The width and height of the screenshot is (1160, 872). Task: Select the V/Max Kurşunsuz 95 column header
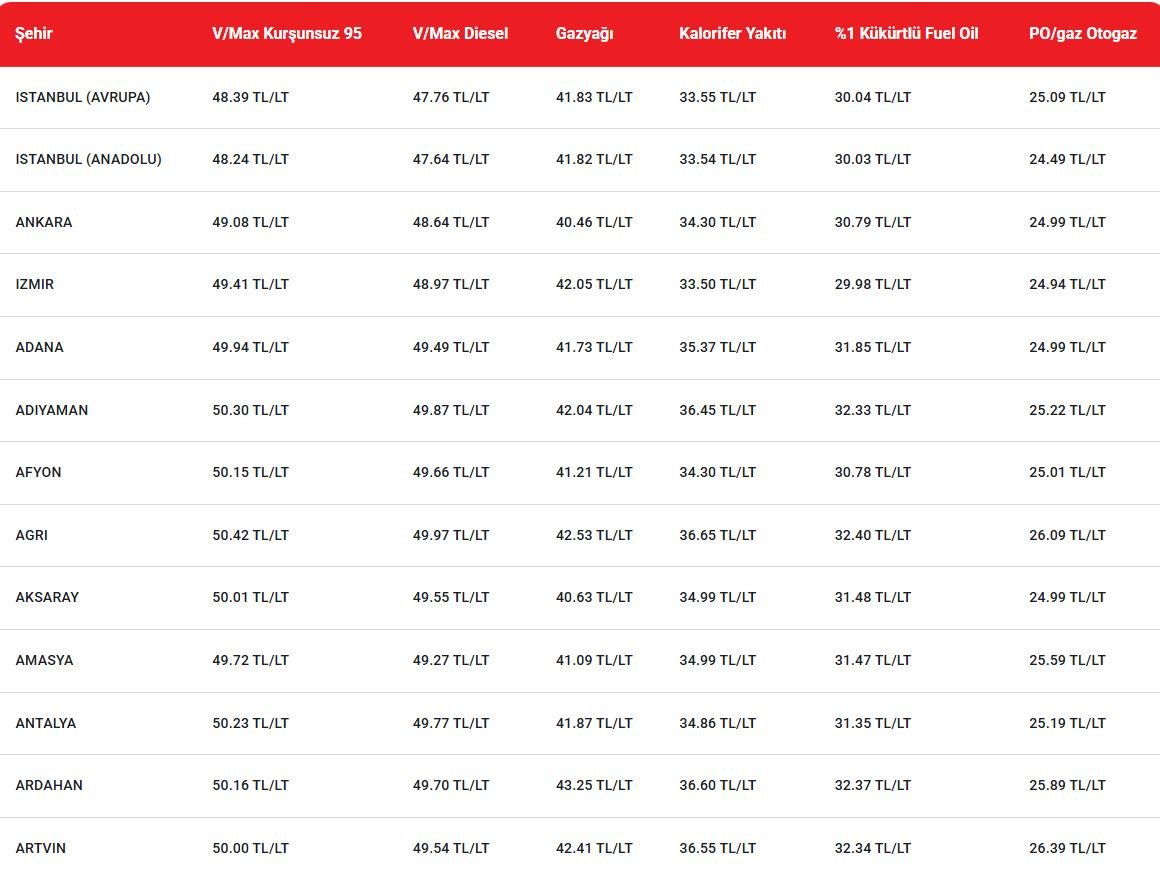pyautogui.click(x=287, y=33)
